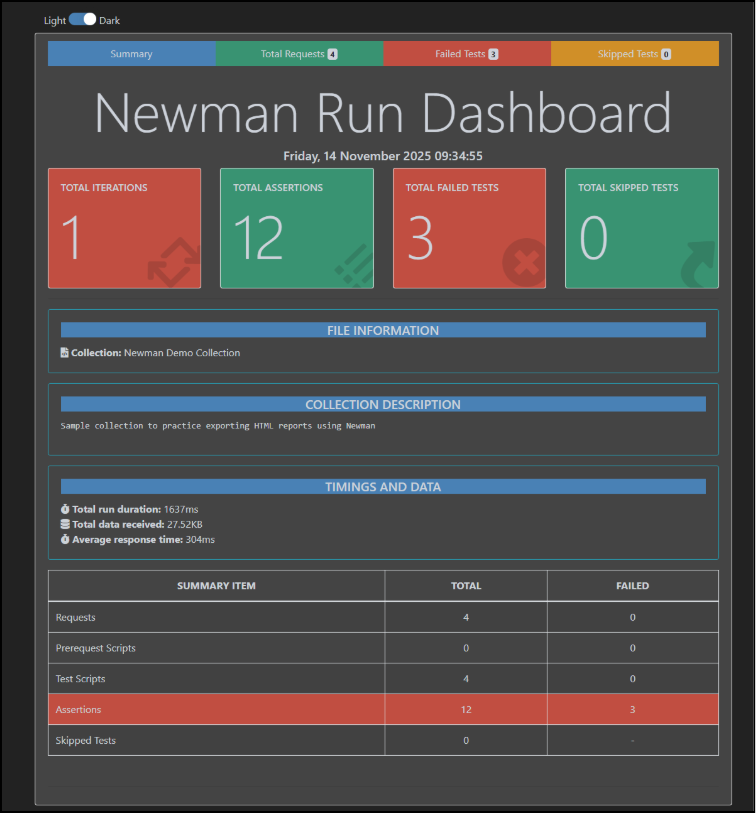Select the Total Failed Tests card
This screenshot has height=813, width=756.
[469, 228]
